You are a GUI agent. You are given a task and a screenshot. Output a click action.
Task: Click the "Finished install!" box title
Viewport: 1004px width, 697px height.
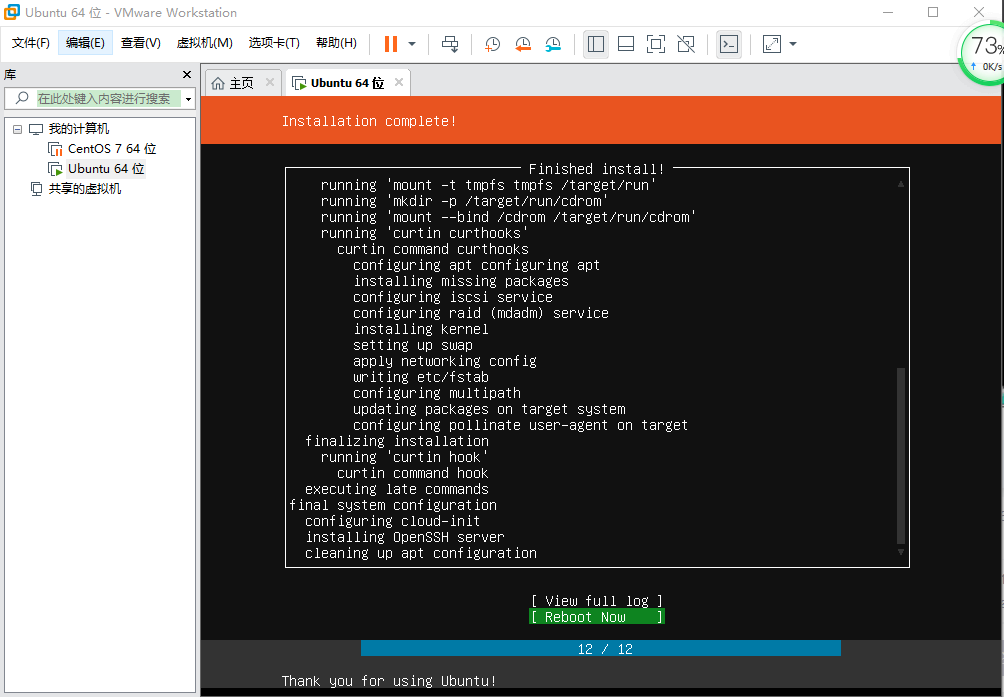coord(596,169)
